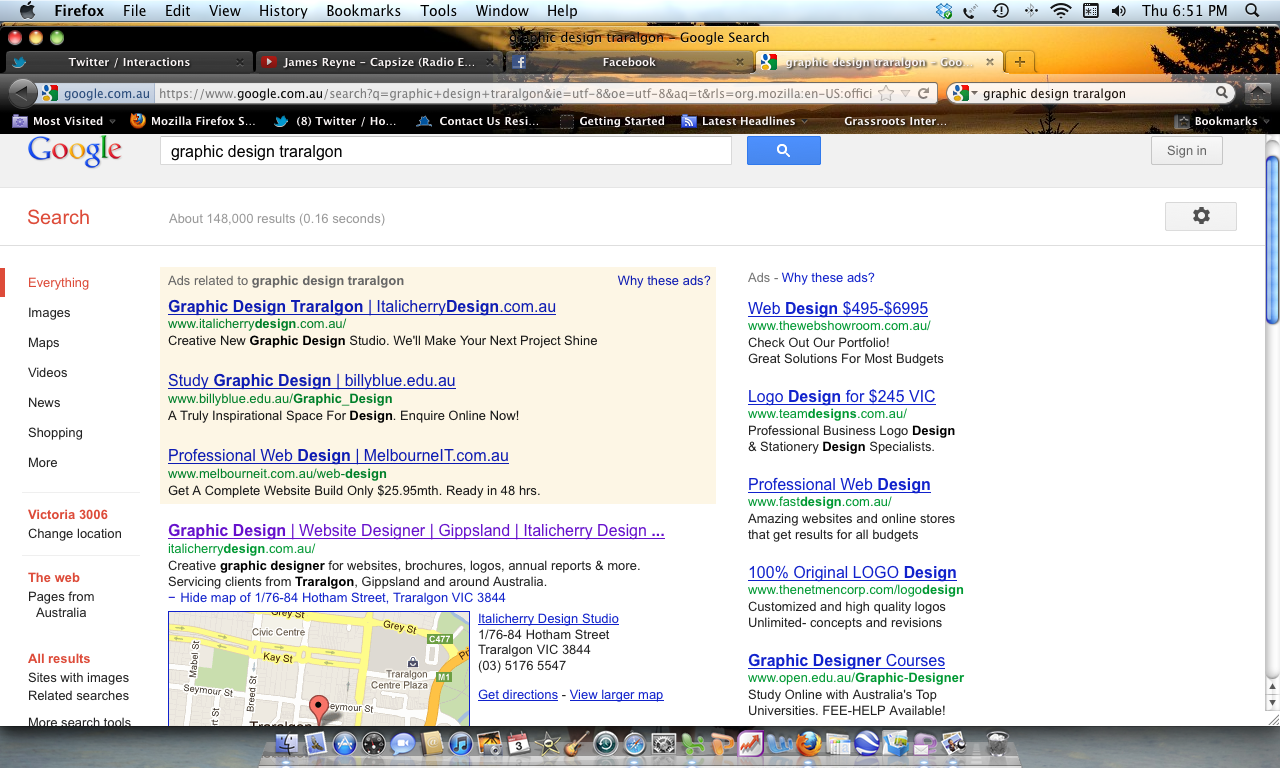Collapse map via Hide map link
Viewport: 1280px width, 768px height.
coord(337,597)
